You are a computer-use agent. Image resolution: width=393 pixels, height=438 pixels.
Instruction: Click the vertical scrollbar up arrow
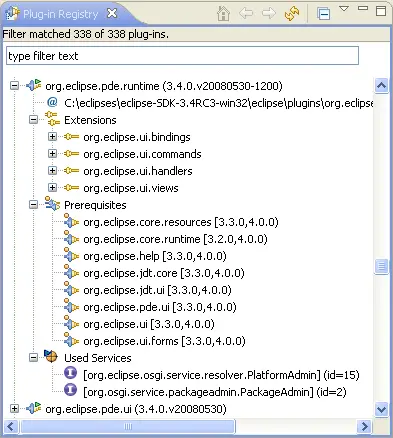tap(381, 86)
